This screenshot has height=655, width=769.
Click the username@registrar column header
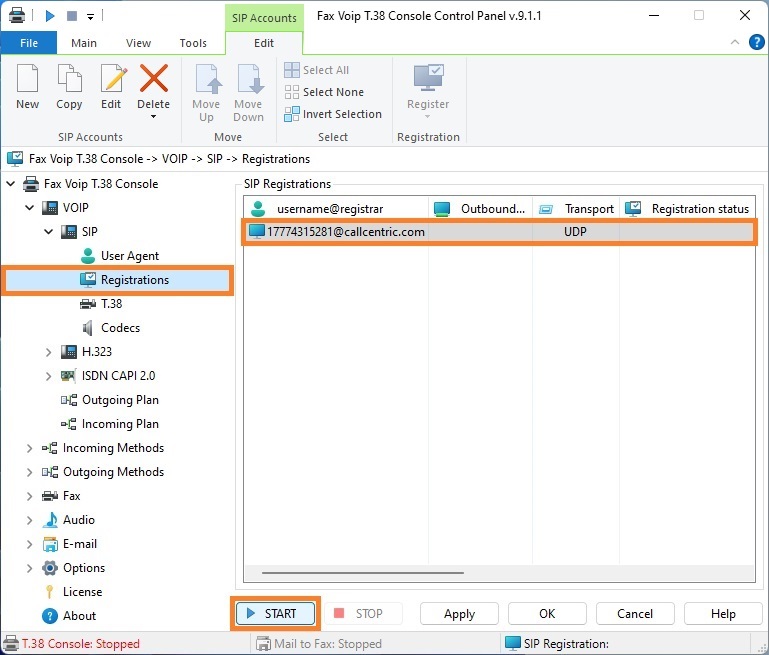[336, 209]
